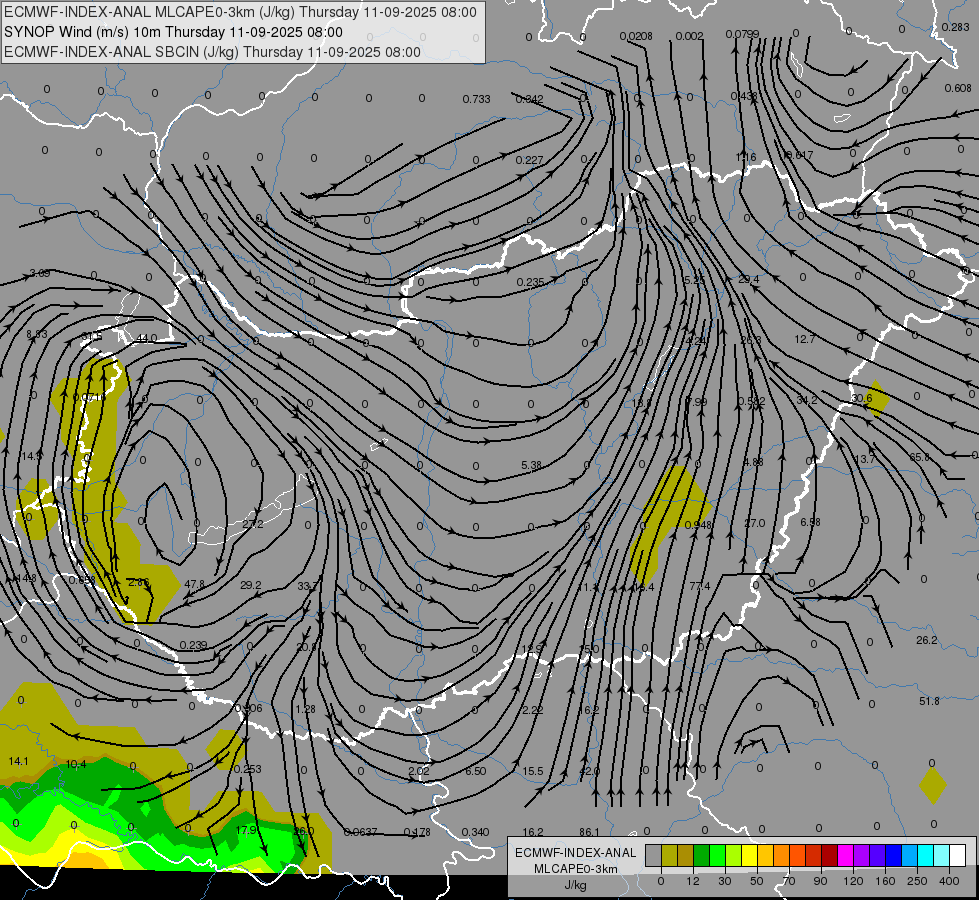Click the map value 0.733

pyautogui.click(x=476, y=99)
